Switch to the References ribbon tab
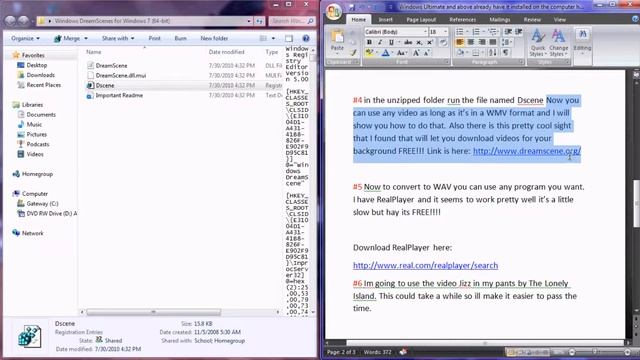 (x=462, y=20)
